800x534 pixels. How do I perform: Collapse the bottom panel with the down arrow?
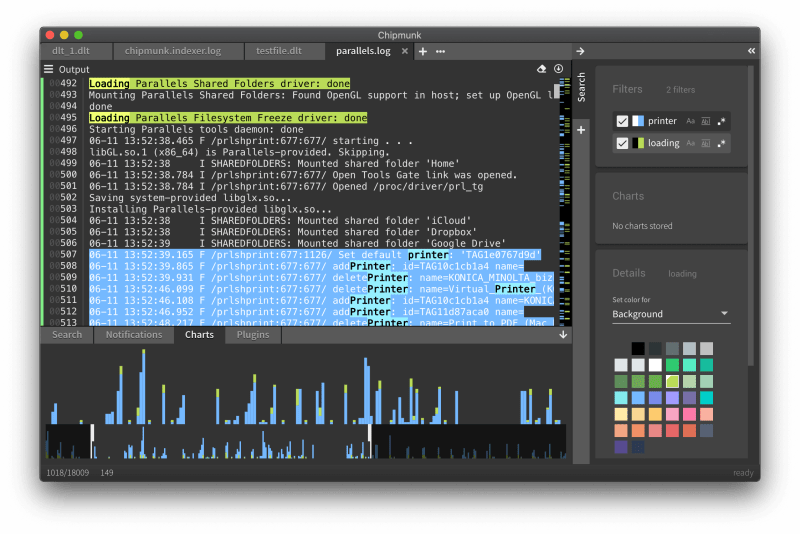pyautogui.click(x=563, y=335)
